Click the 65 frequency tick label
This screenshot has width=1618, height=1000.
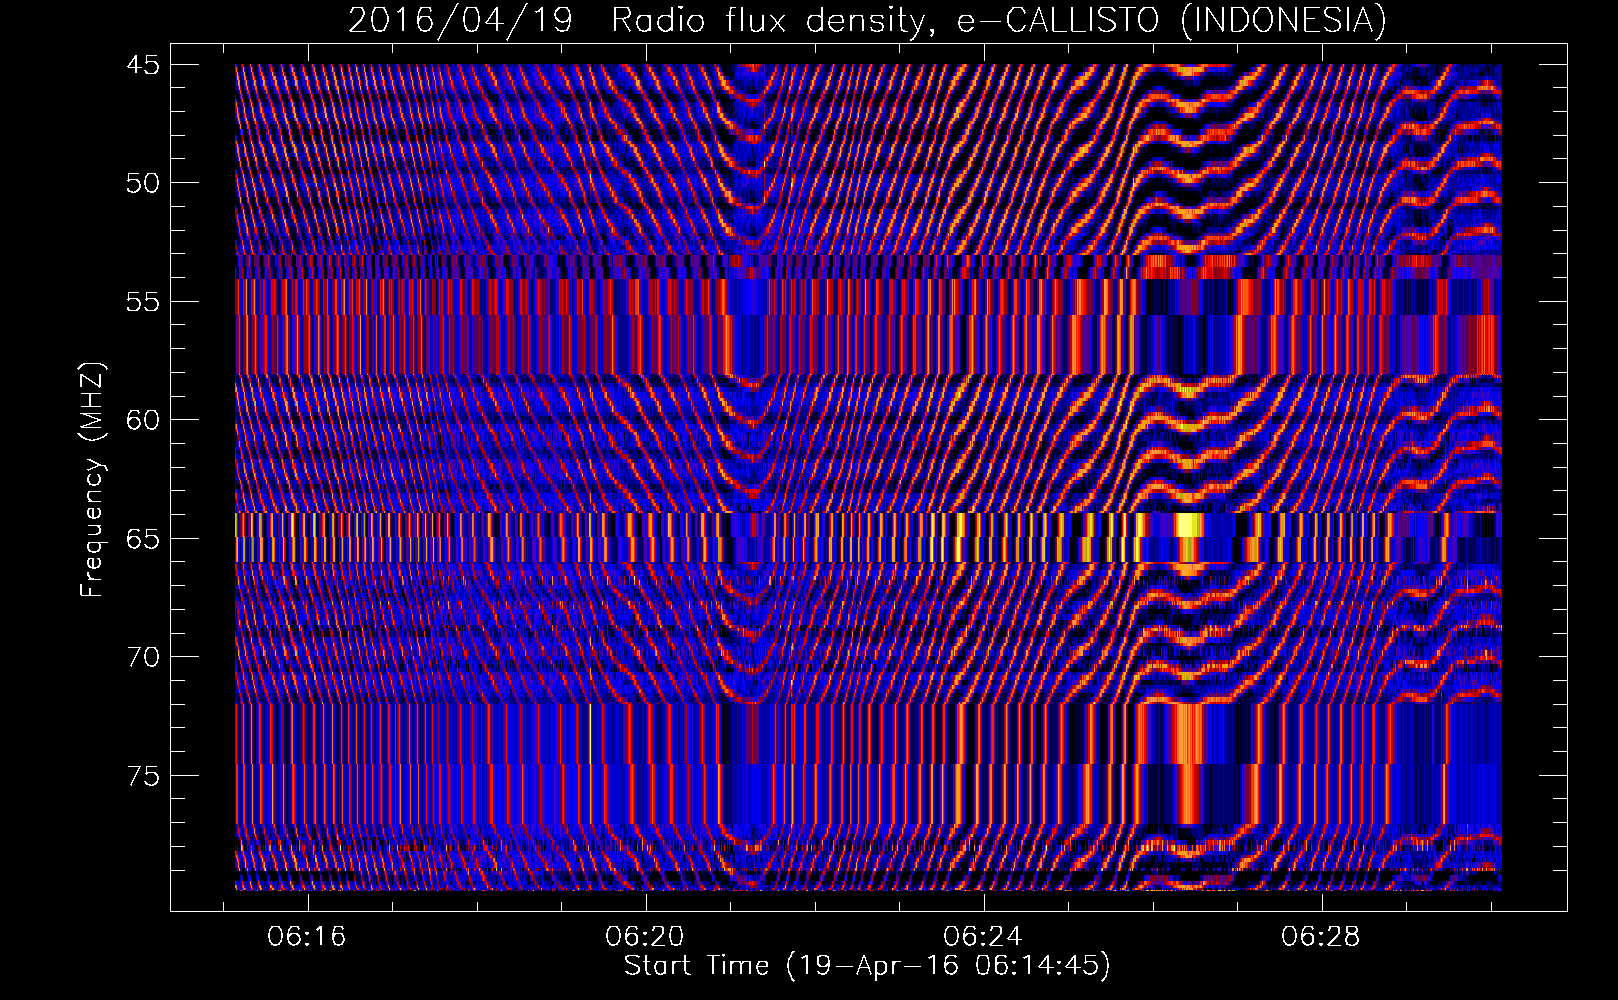pos(142,539)
